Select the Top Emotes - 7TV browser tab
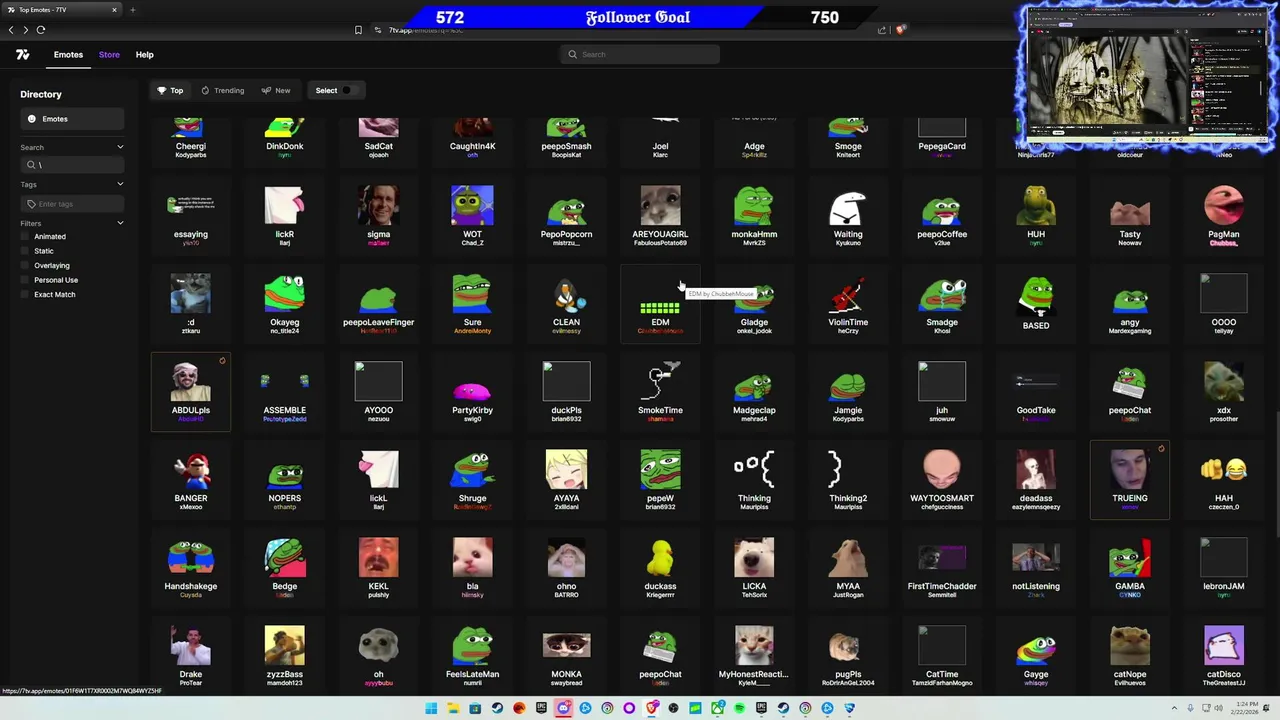This screenshot has height=720, width=1280. coord(62,10)
